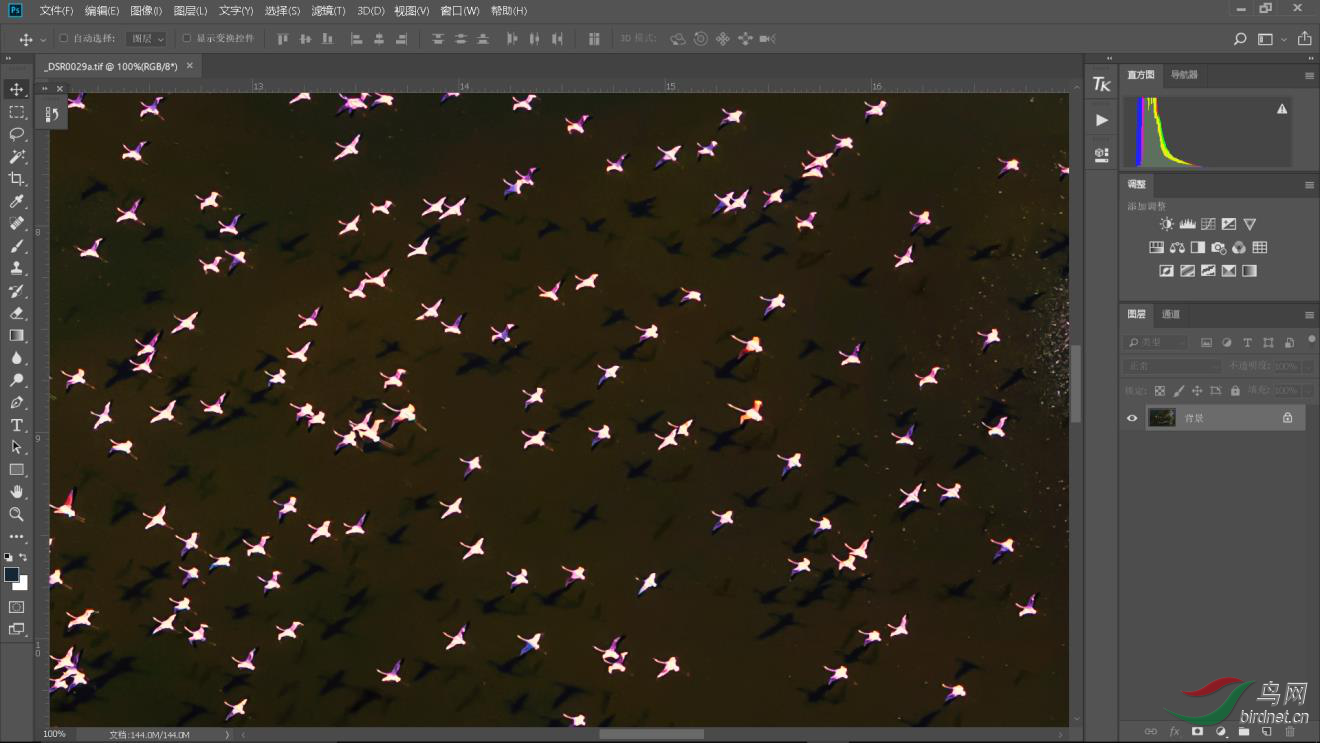1320x743 pixels.
Task: Add a Brightness/Contrast adjustment
Action: [x=1166, y=225]
